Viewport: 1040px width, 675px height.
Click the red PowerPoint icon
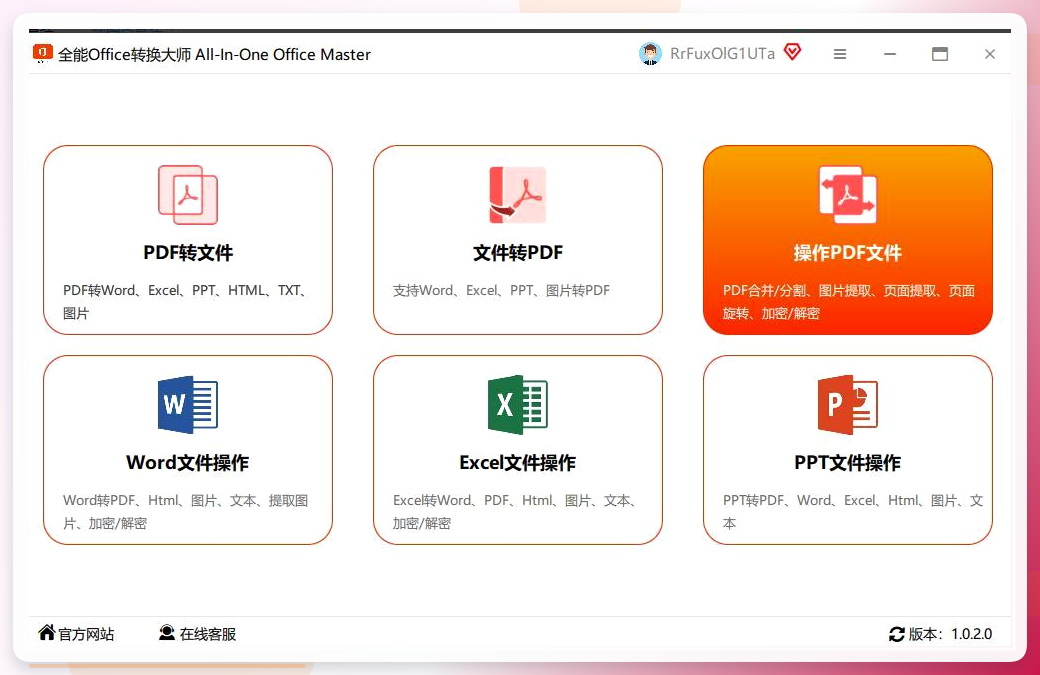click(x=848, y=404)
